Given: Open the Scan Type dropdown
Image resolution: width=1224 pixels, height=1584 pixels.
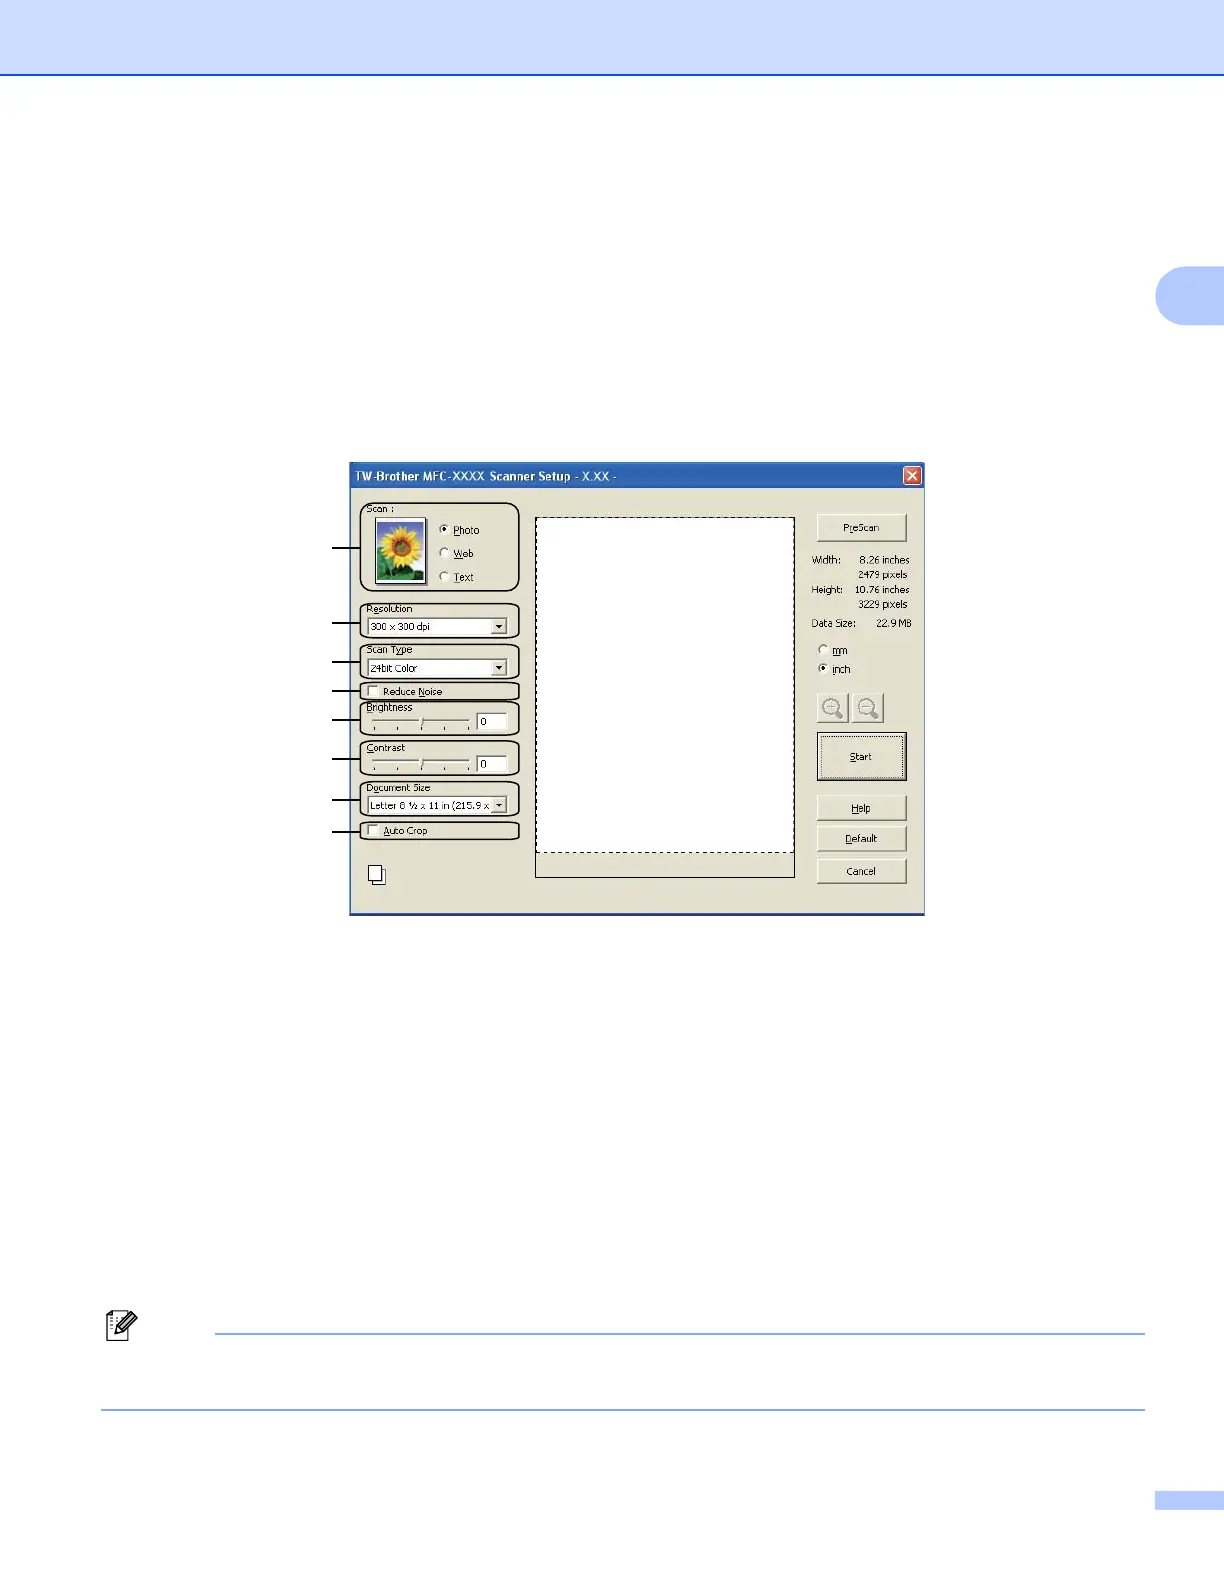Looking at the screenshot, I should click(499, 667).
